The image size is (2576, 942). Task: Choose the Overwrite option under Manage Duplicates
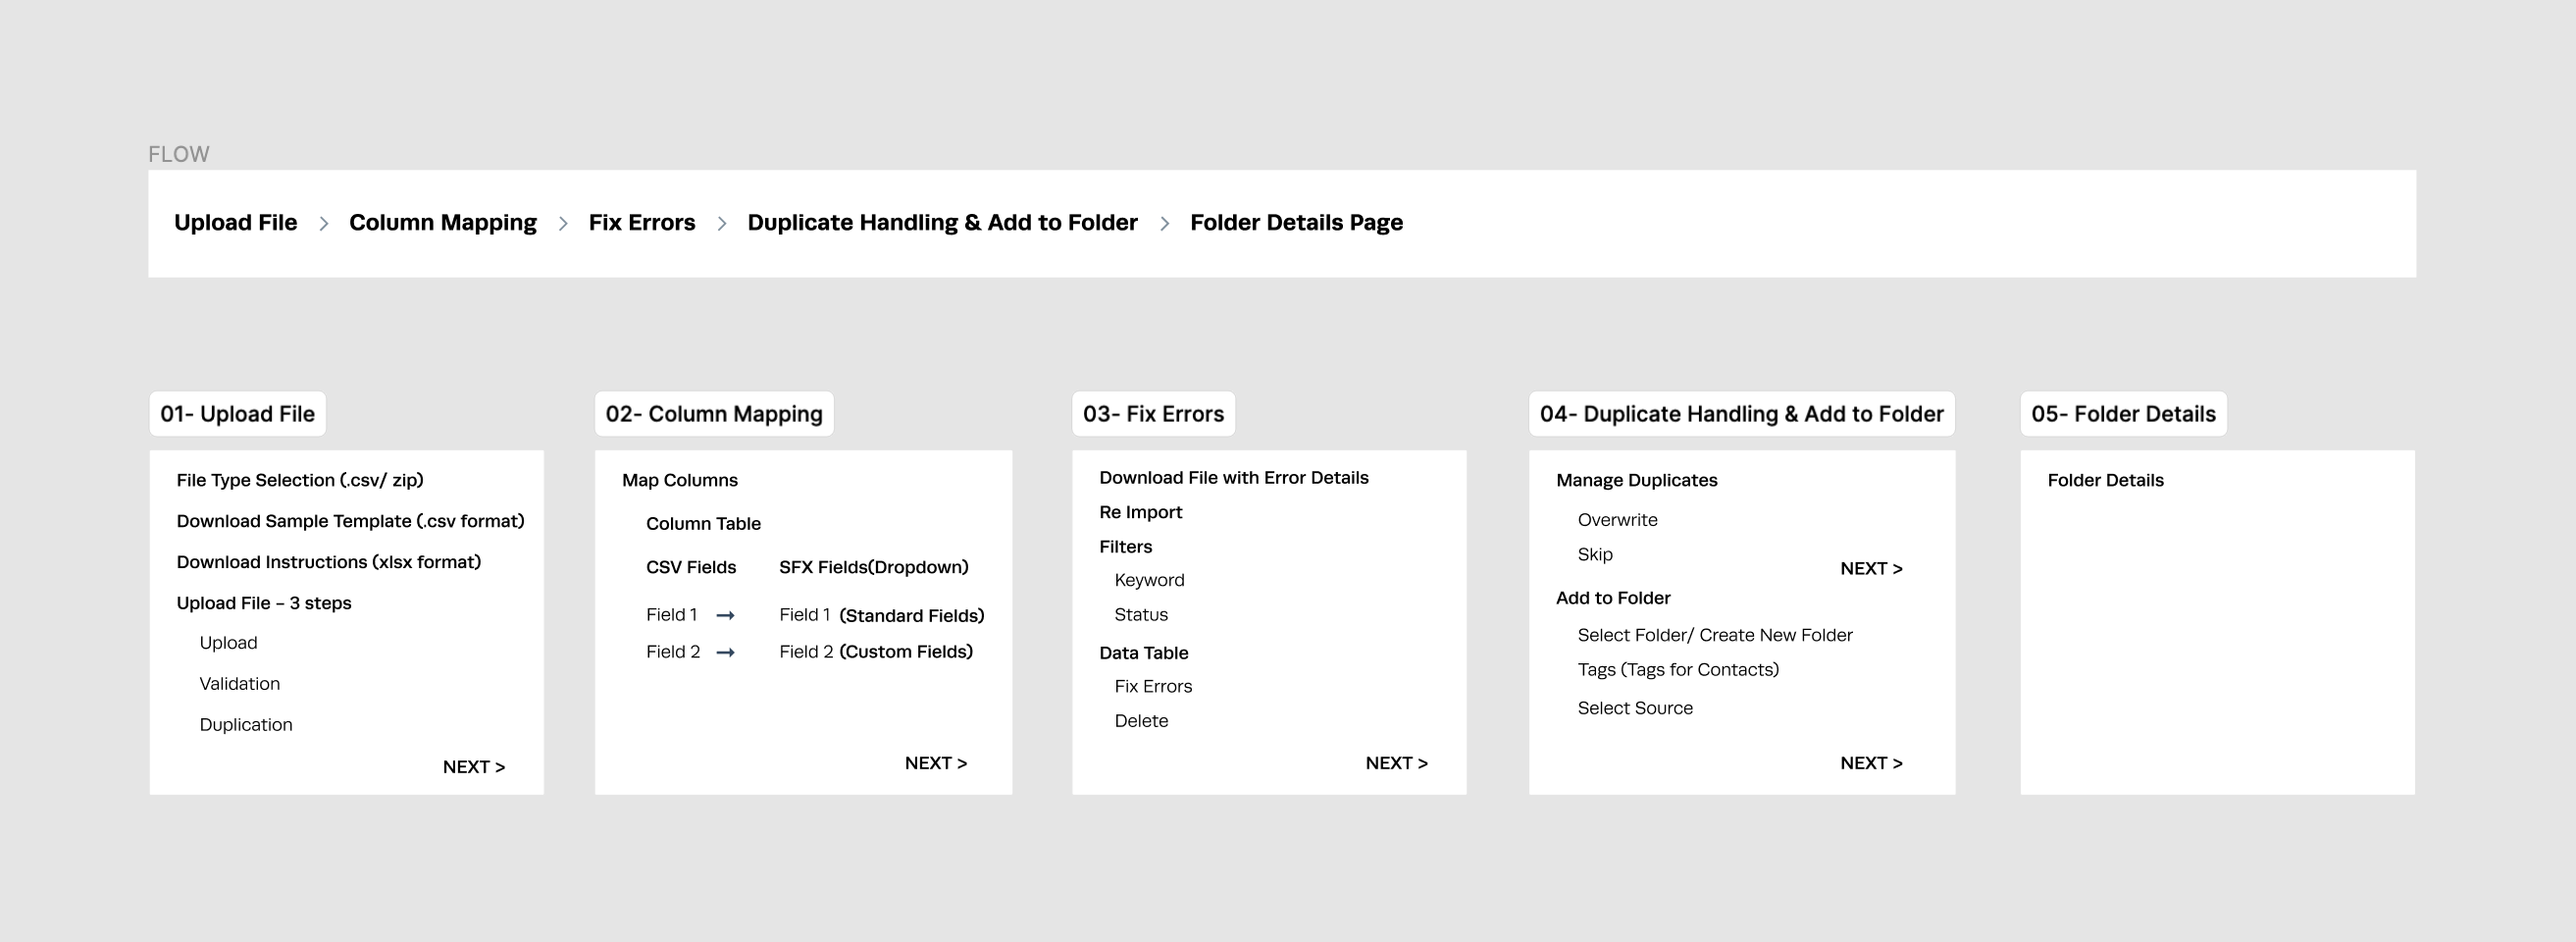pyautogui.click(x=1617, y=520)
